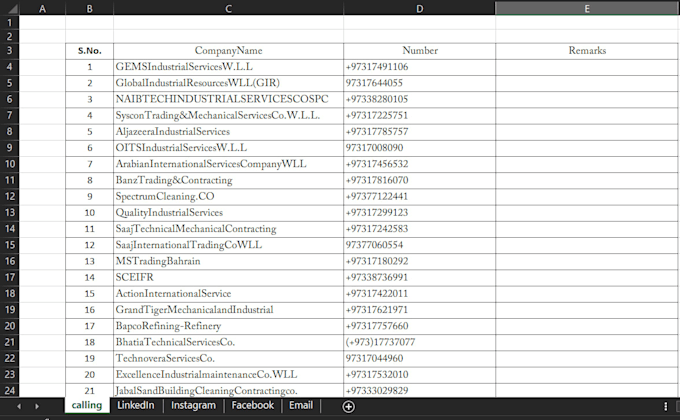Select cell GlobalIndustrialResourcesWLL(GIR)

click(x=228, y=83)
